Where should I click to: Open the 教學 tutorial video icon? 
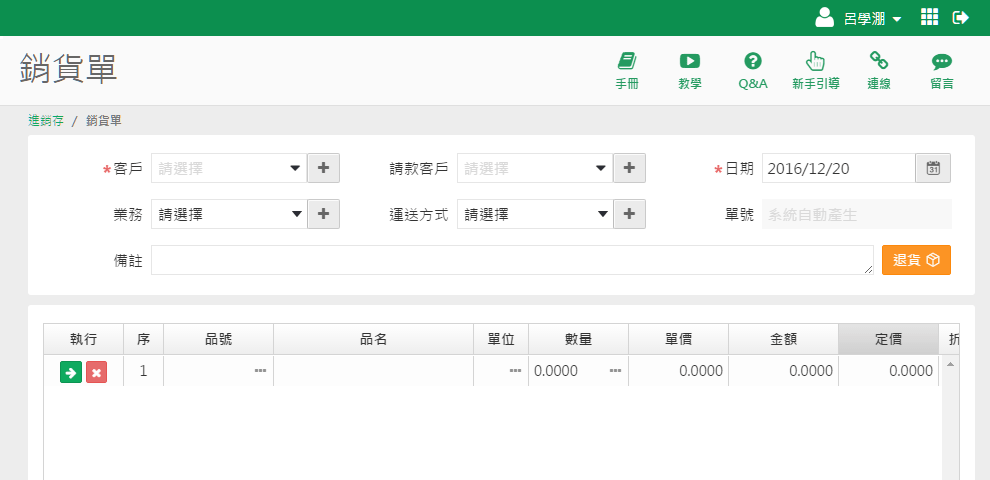tap(689, 70)
